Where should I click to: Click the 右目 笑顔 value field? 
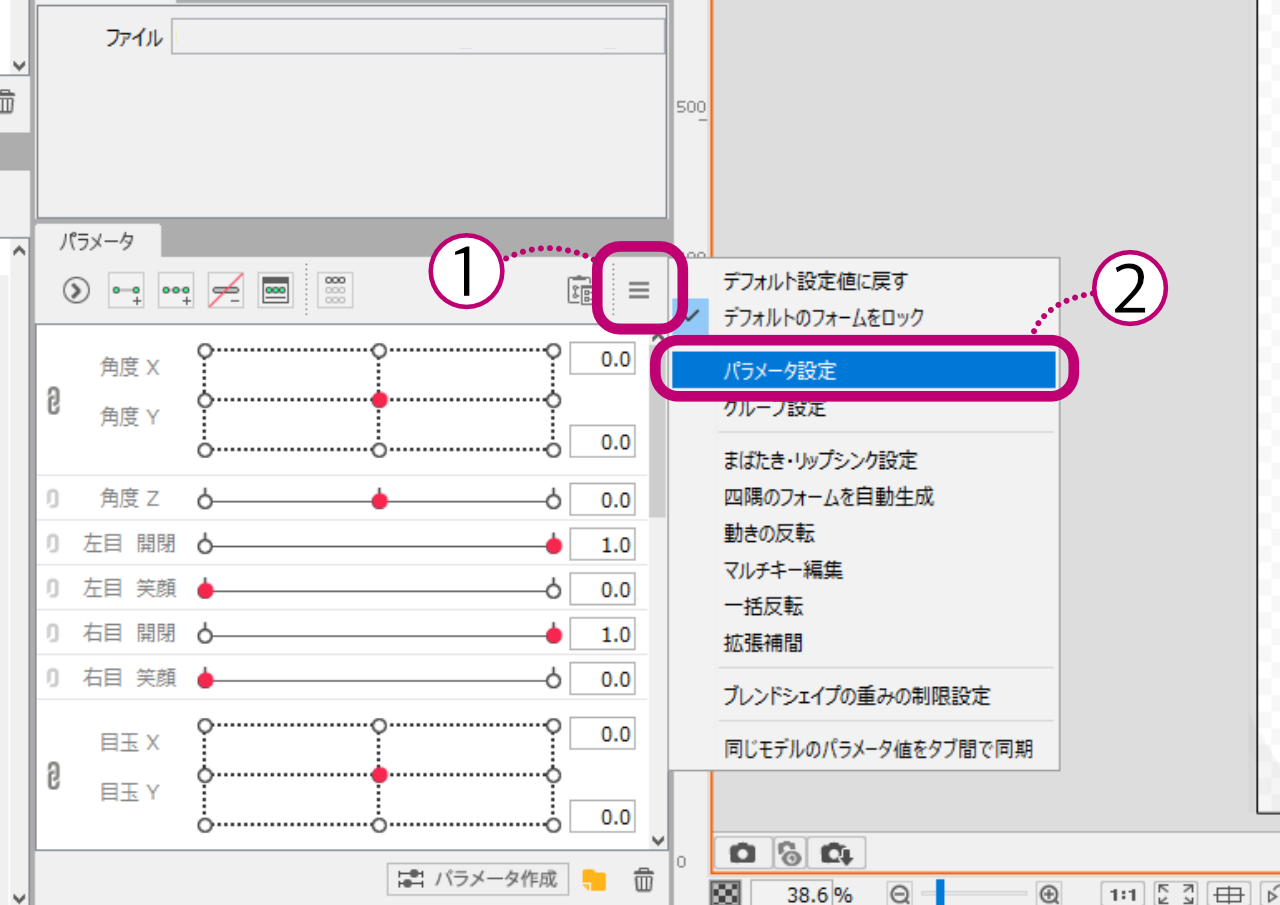point(602,680)
